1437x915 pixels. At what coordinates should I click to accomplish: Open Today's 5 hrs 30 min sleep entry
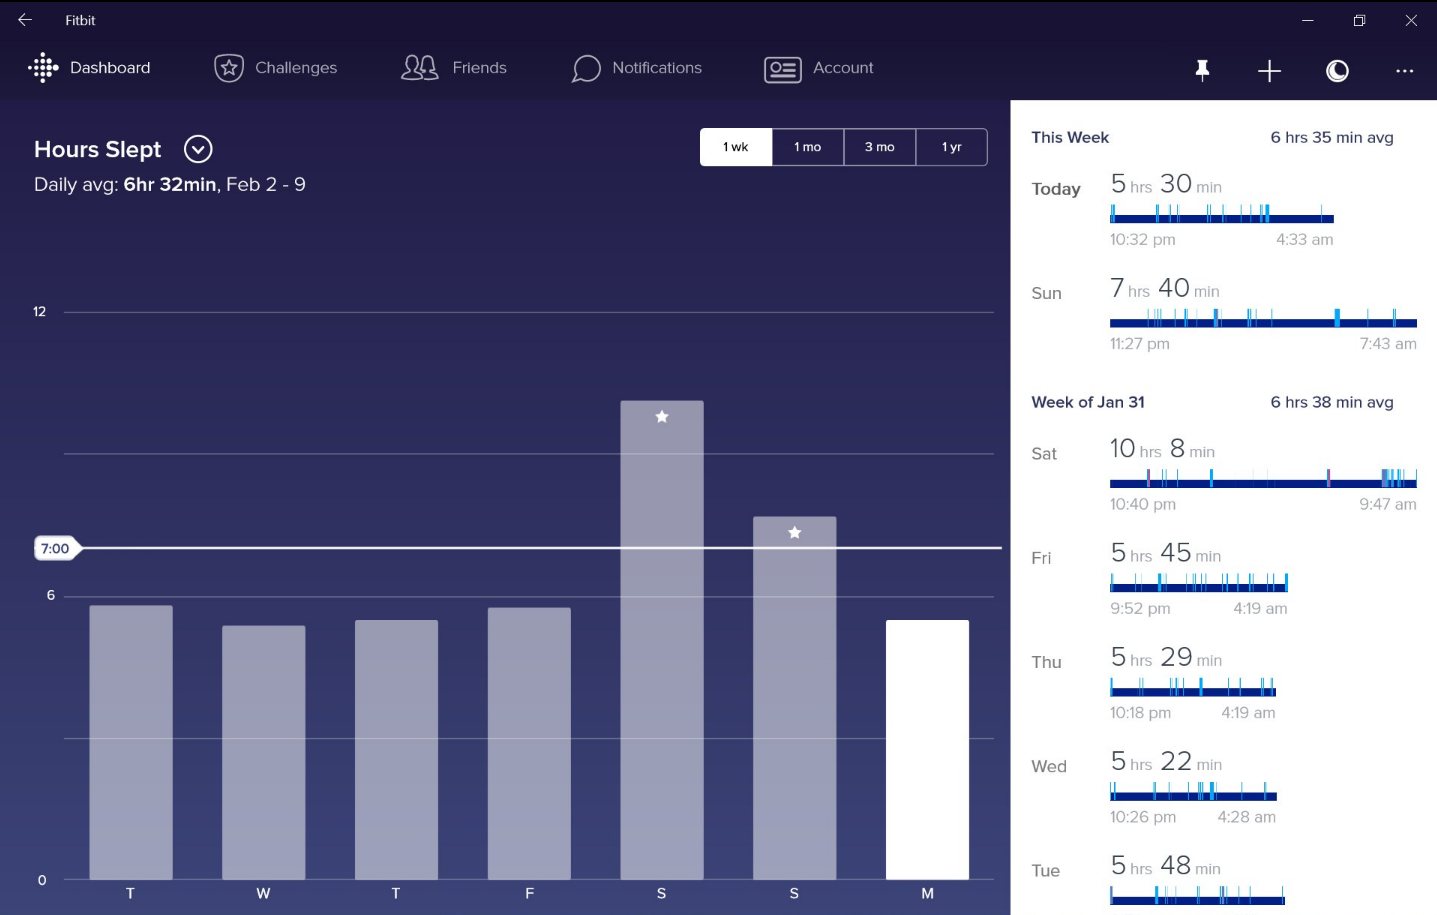click(1223, 209)
